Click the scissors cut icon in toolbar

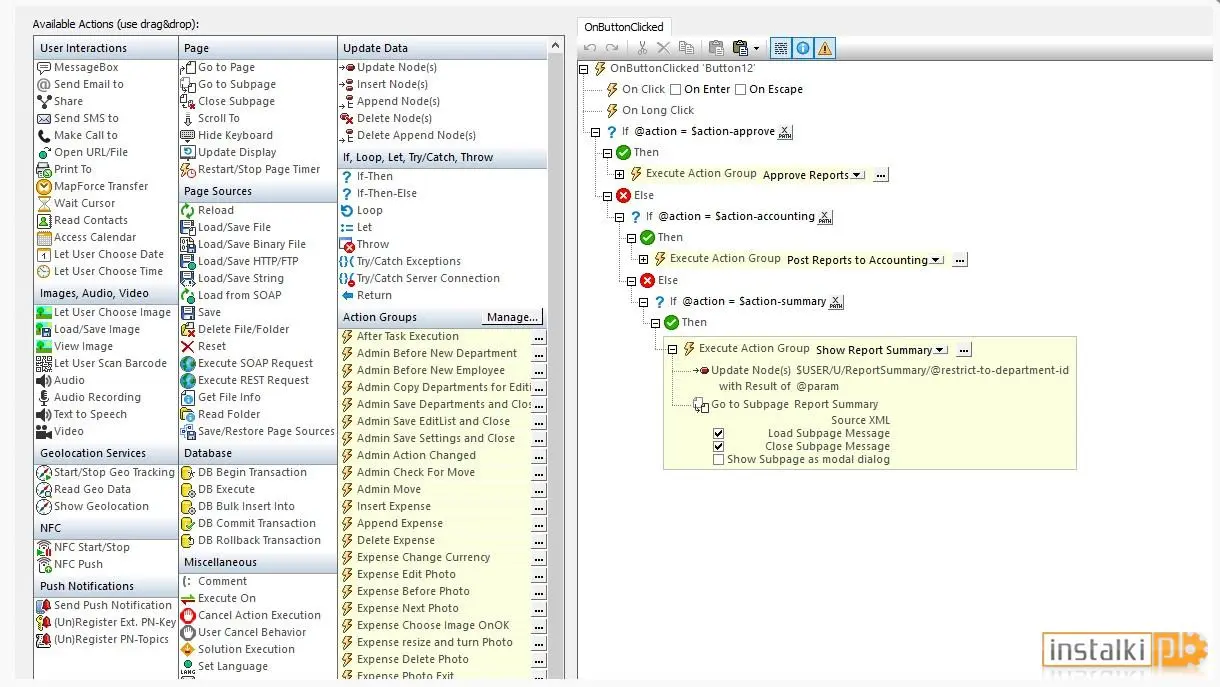coord(642,47)
